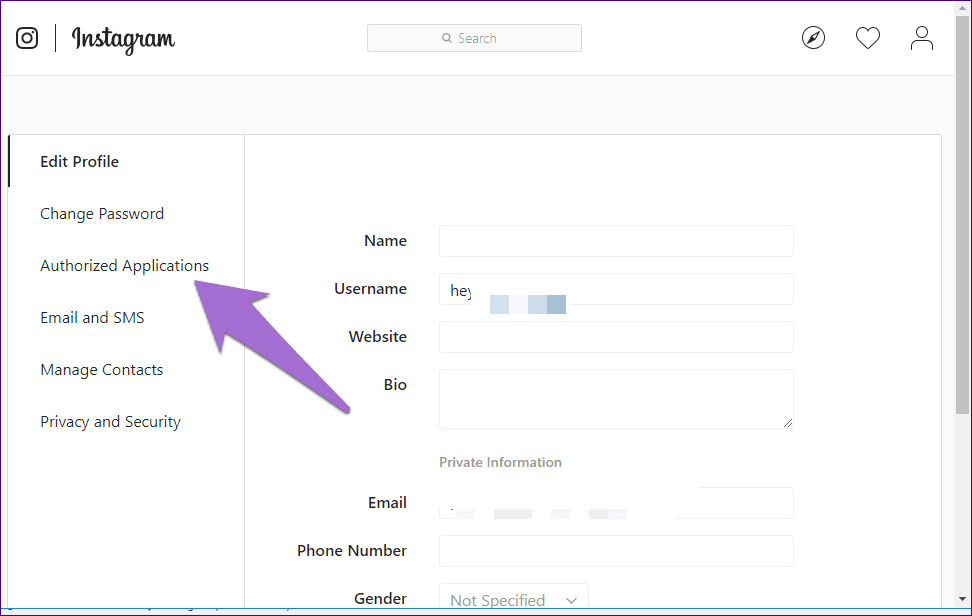972x616 pixels.
Task: Click the Instagram wordmark logo
Action: click(123, 40)
